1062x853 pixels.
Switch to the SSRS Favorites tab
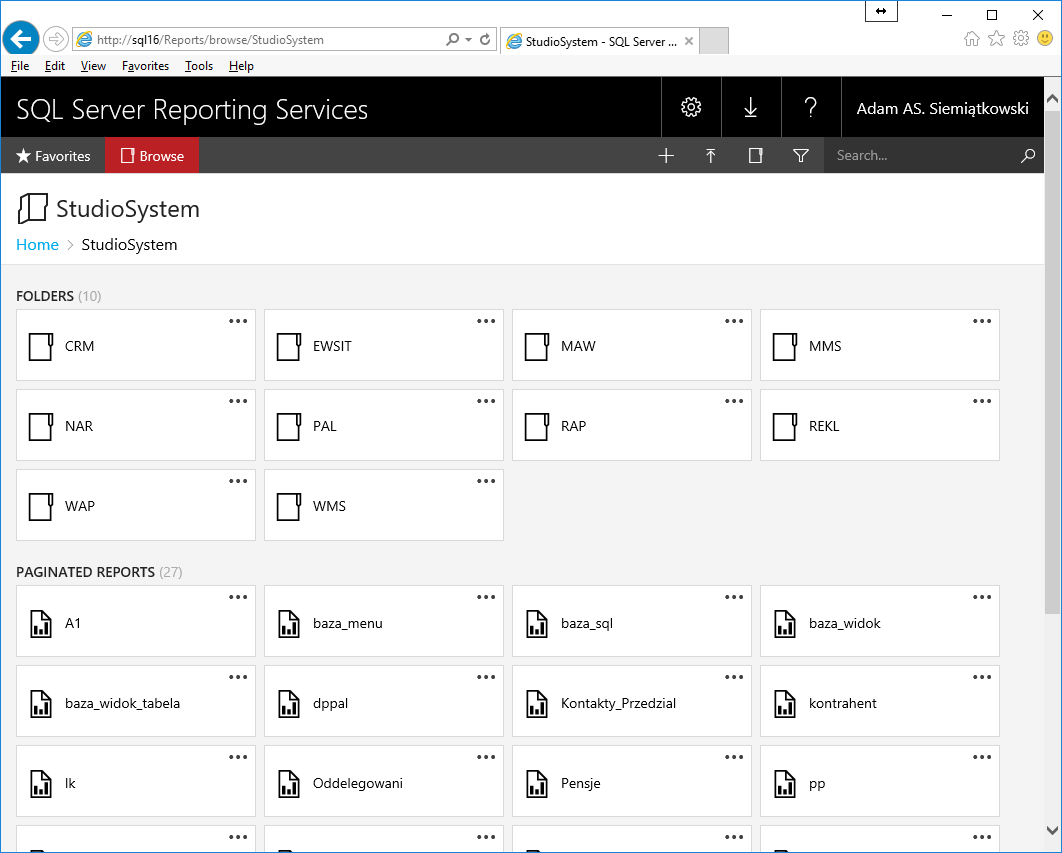[53, 156]
